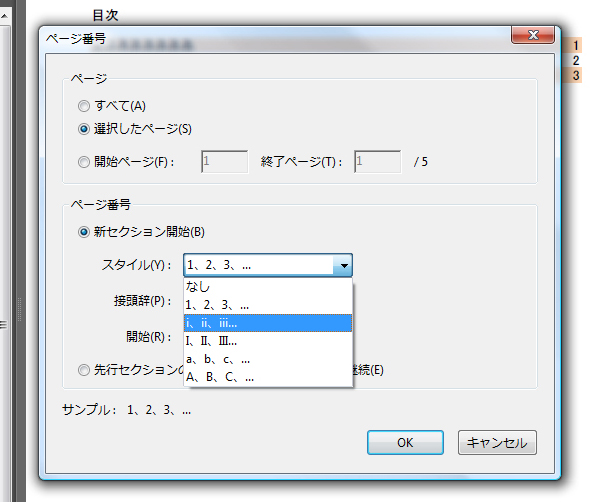Close the ページ番号 dialog with X

pos(533,35)
